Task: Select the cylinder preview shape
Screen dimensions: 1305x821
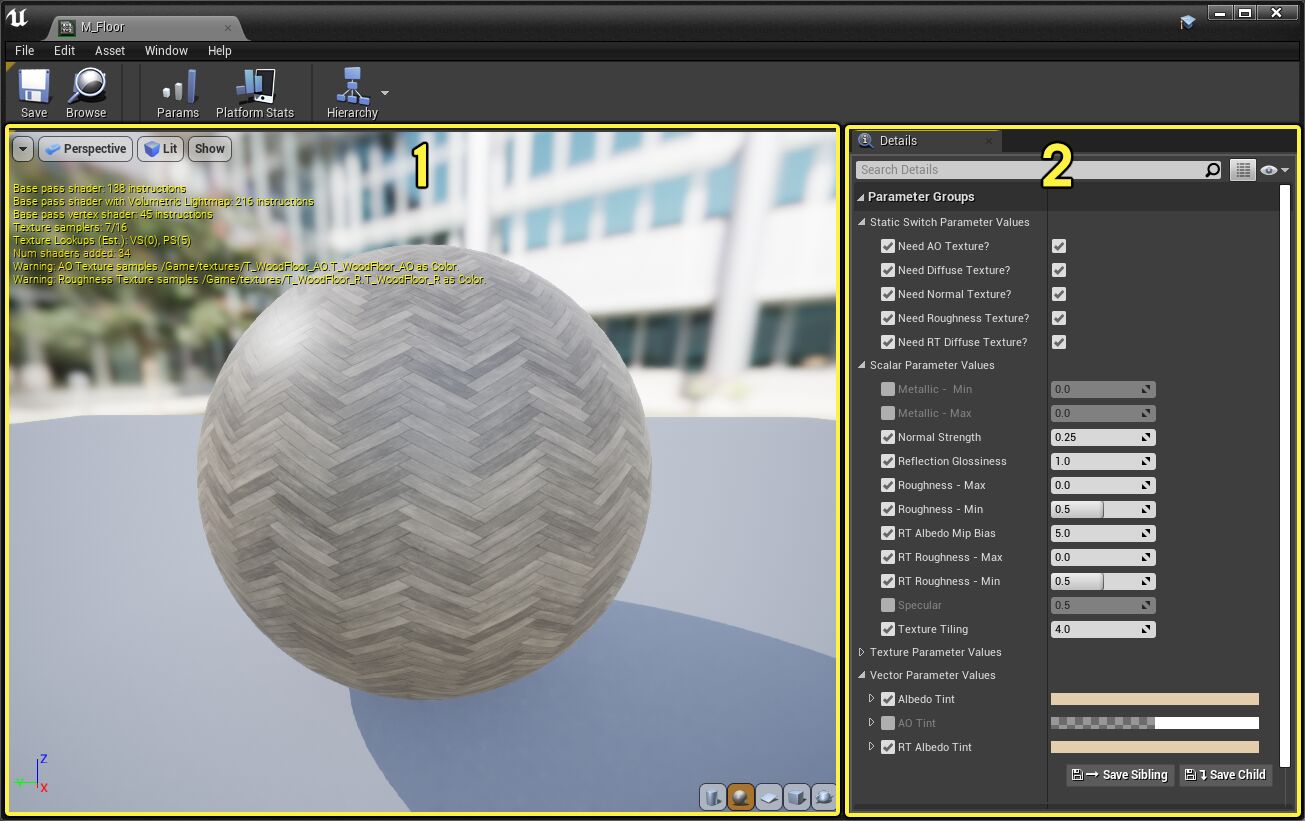Action: click(x=712, y=797)
